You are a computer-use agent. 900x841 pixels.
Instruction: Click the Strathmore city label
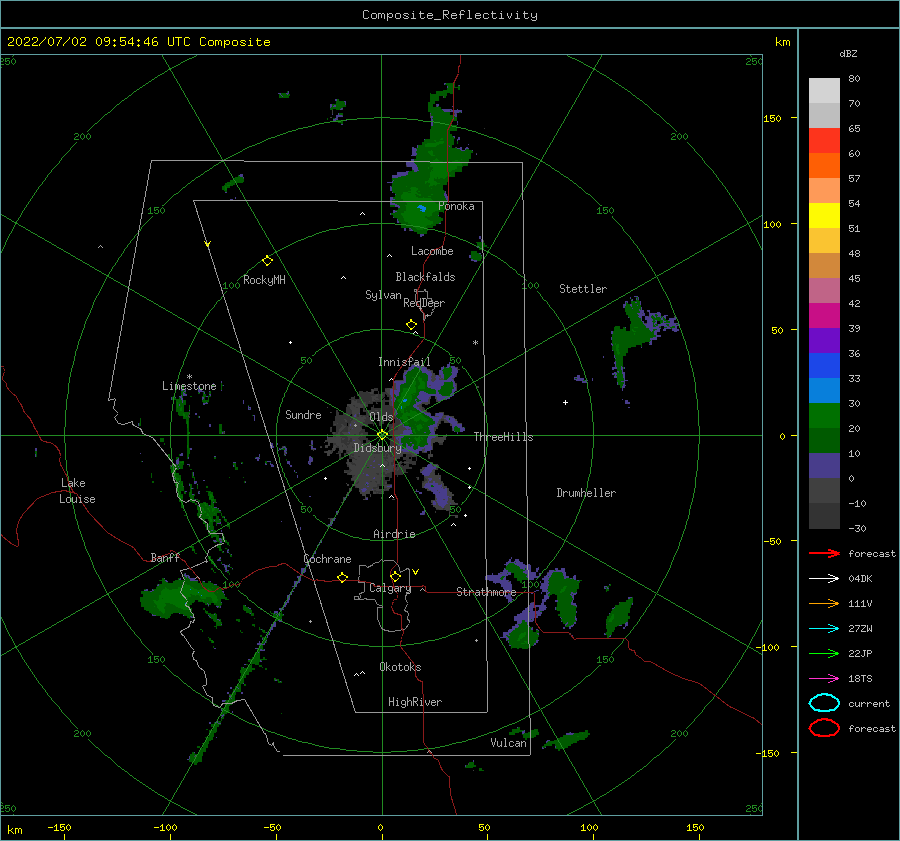486,592
